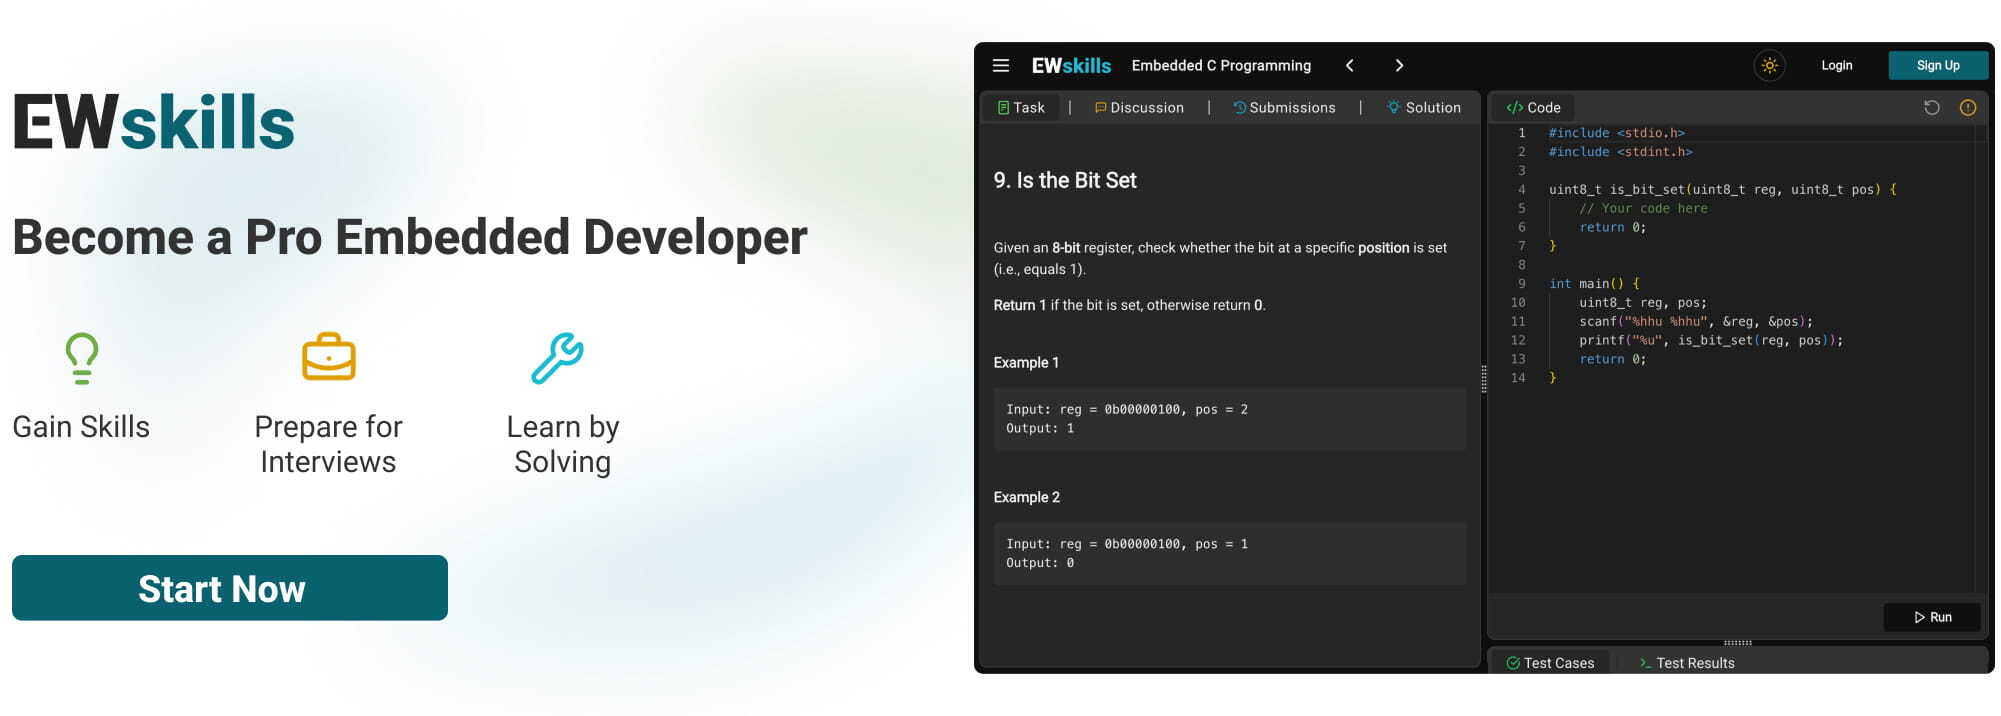The image size is (2001, 716).
Task: Open the Discussion tab
Action: point(1139,108)
